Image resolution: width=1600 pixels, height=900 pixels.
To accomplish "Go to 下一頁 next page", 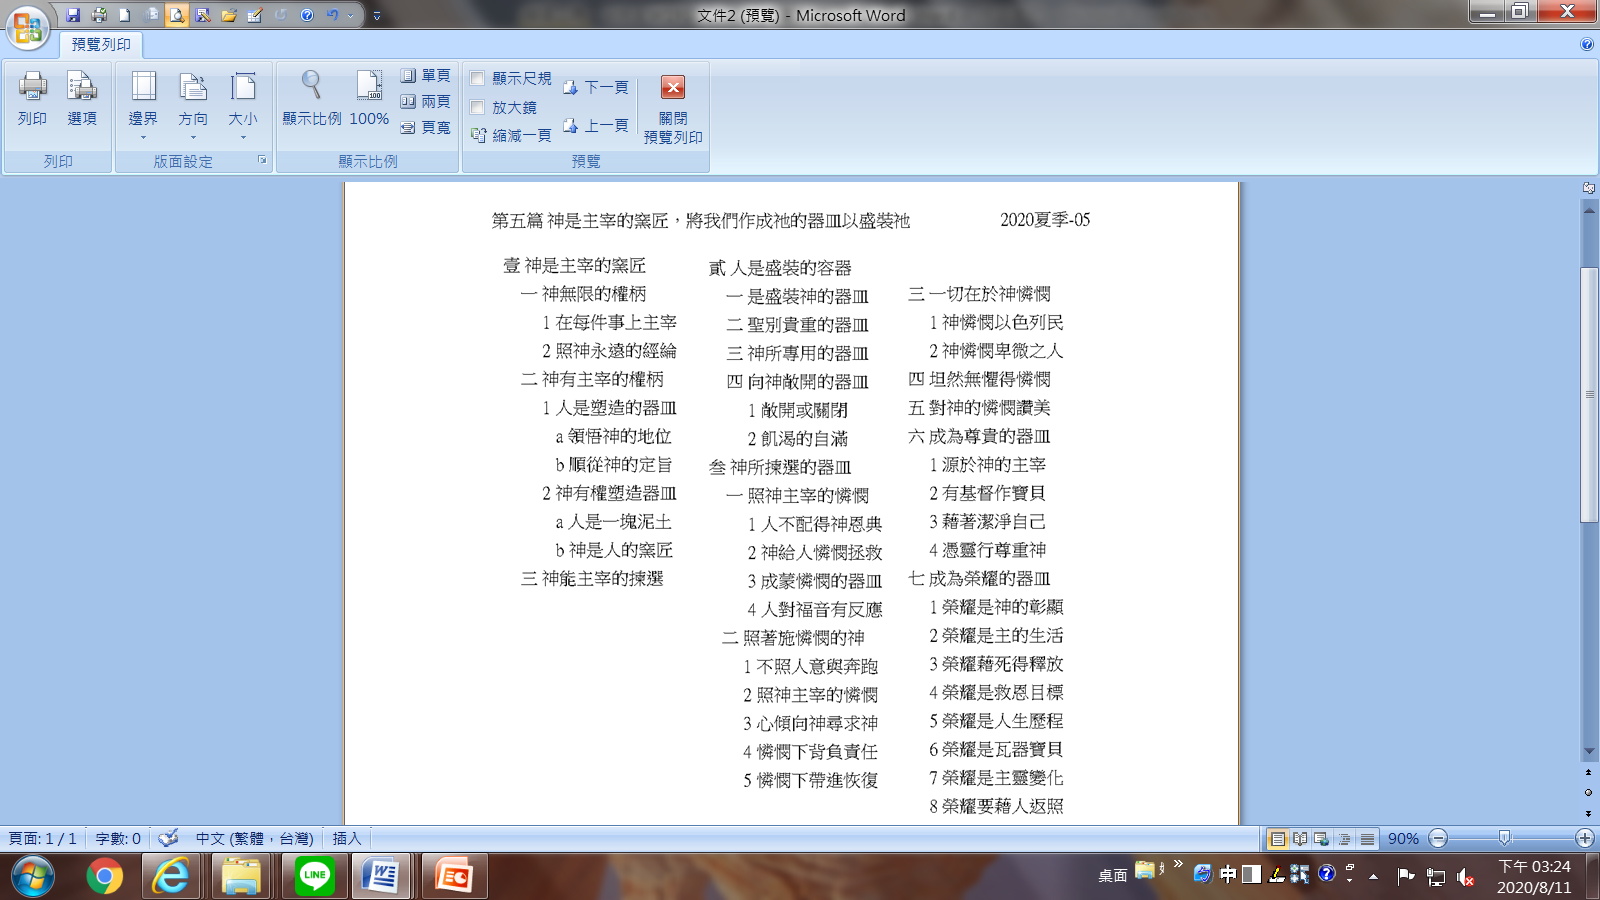I will click(596, 88).
